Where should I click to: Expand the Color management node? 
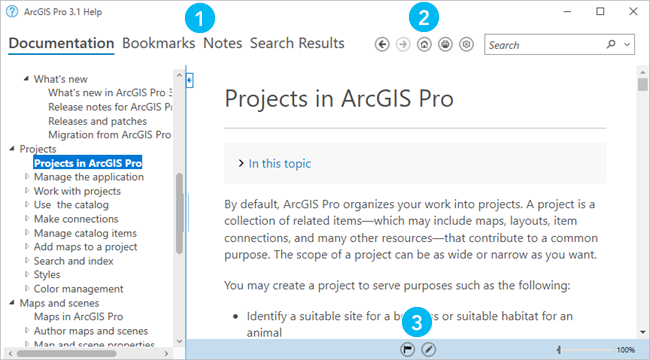[27, 288]
